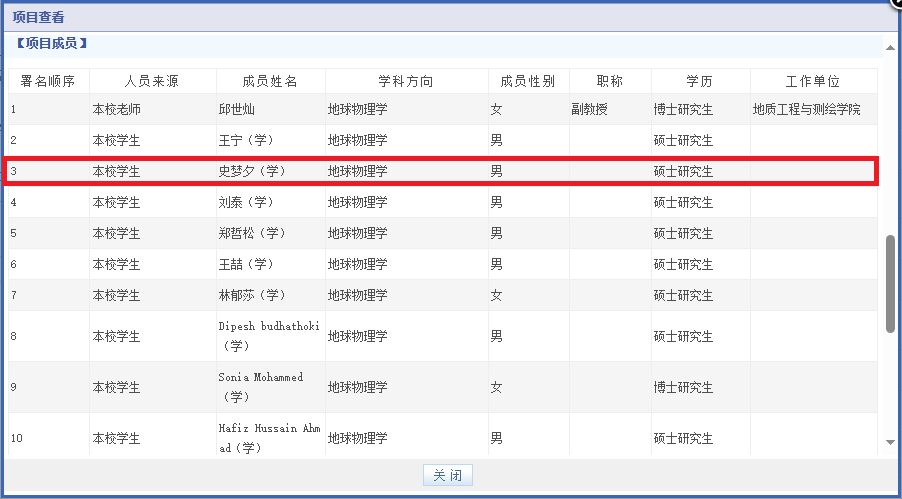Click the 成员姓名 column header
Image resolution: width=902 pixels, height=499 pixels.
coord(270,82)
